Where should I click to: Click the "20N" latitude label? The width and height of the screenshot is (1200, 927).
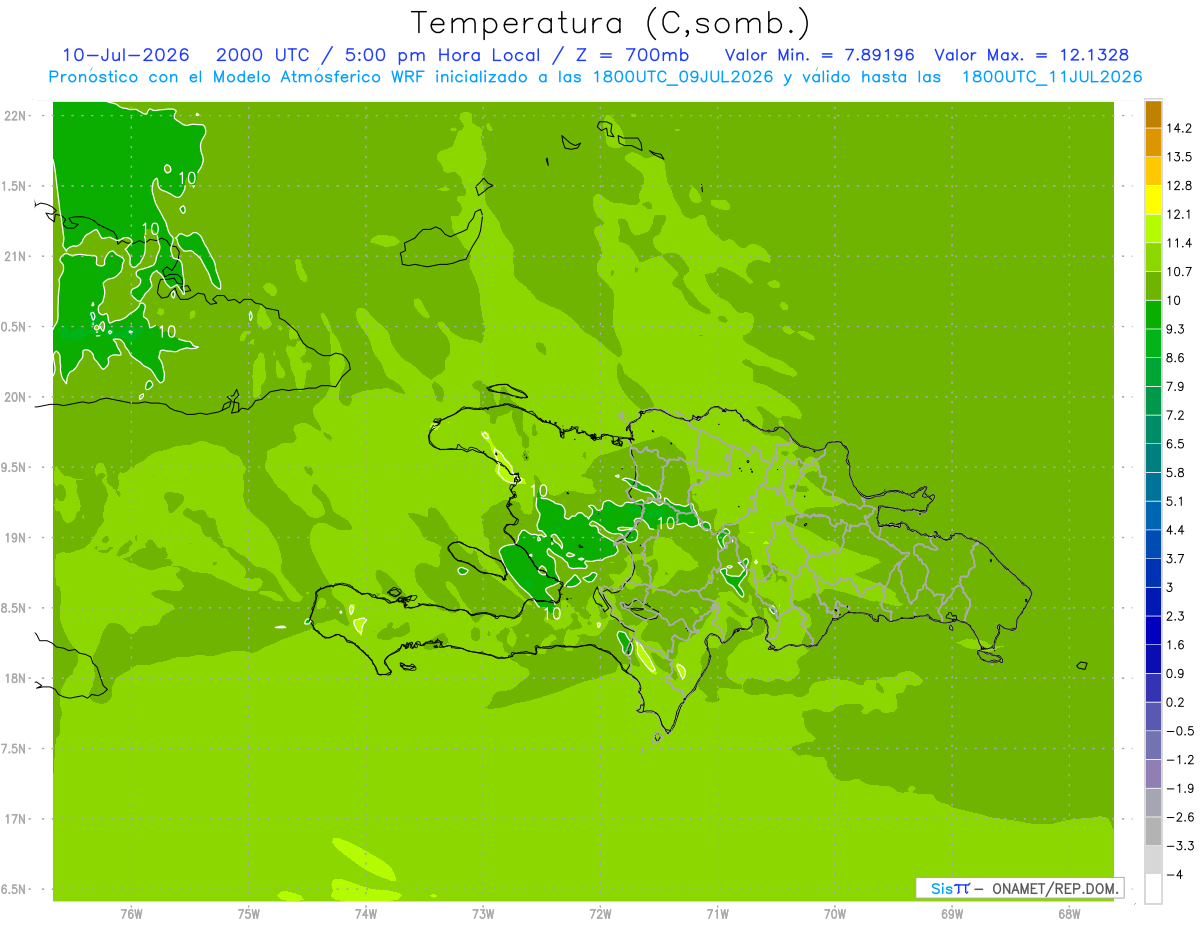click(15, 397)
